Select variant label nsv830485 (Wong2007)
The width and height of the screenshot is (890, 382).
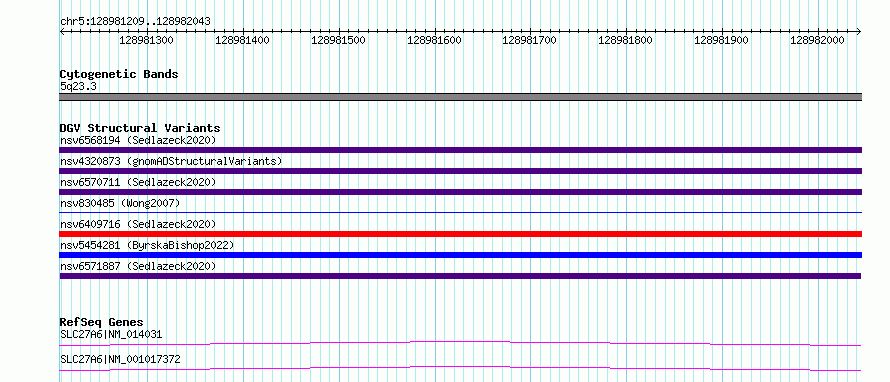[x=120, y=203]
